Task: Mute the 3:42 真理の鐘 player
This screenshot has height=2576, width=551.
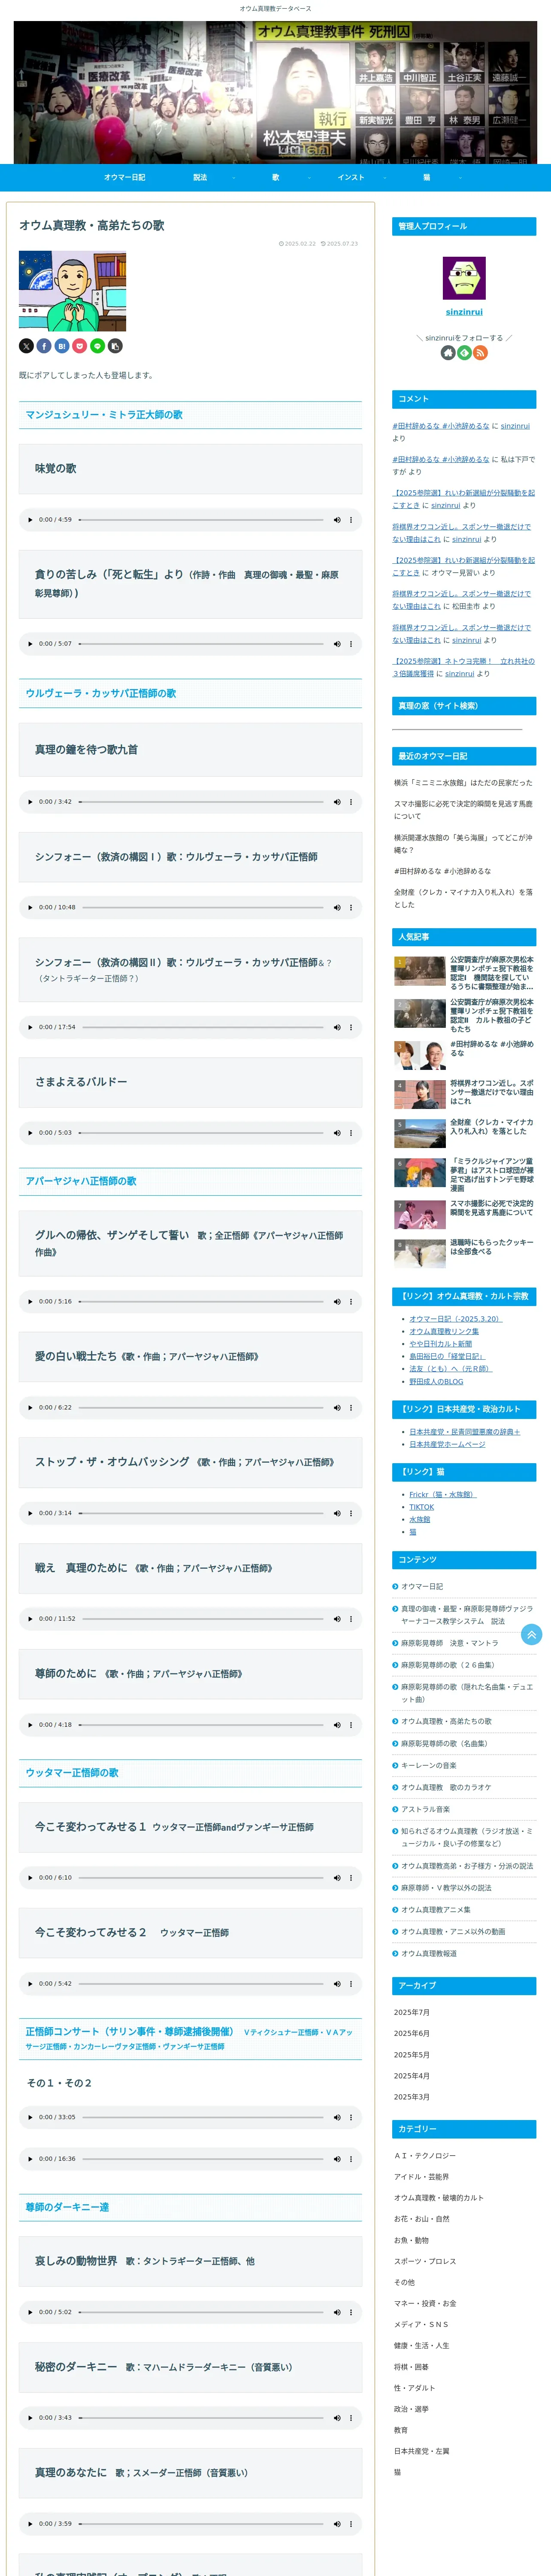Action: pos(337,802)
